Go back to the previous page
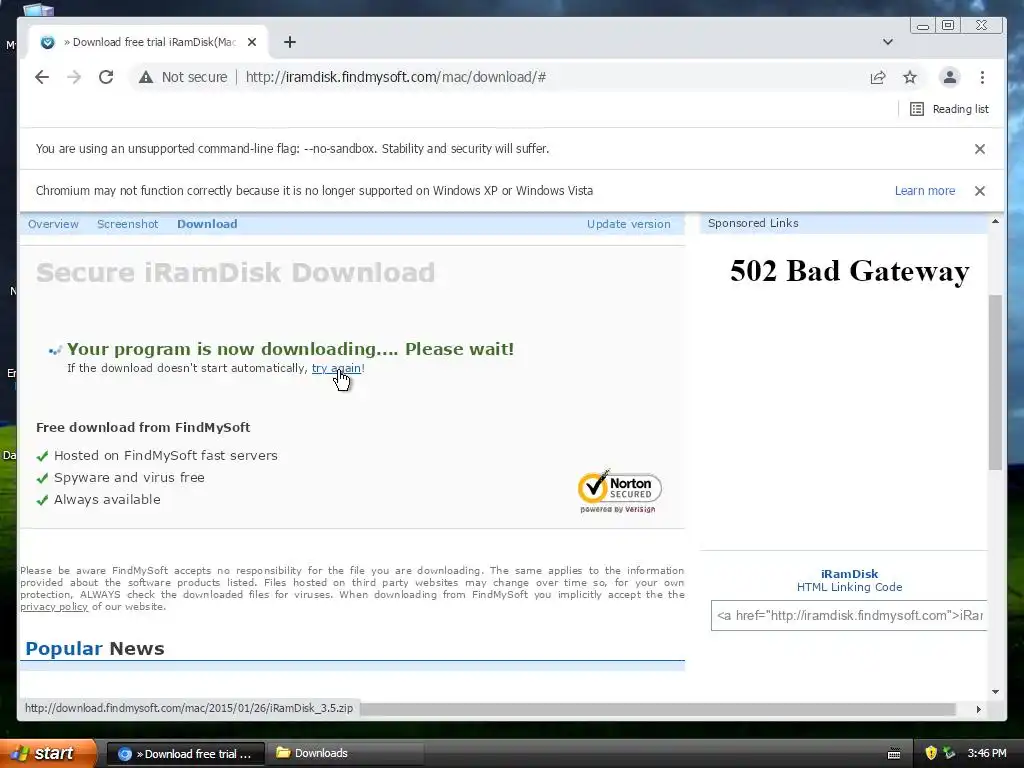This screenshot has width=1024, height=768. pos(42,77)
